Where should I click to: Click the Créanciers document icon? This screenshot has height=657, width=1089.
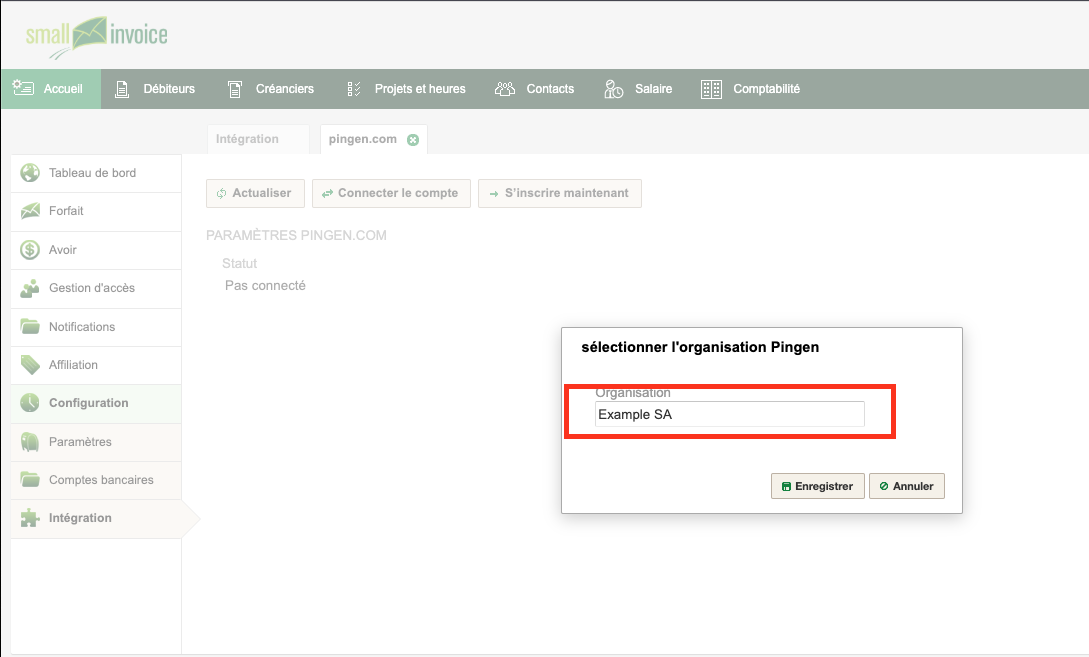point(235,89)
